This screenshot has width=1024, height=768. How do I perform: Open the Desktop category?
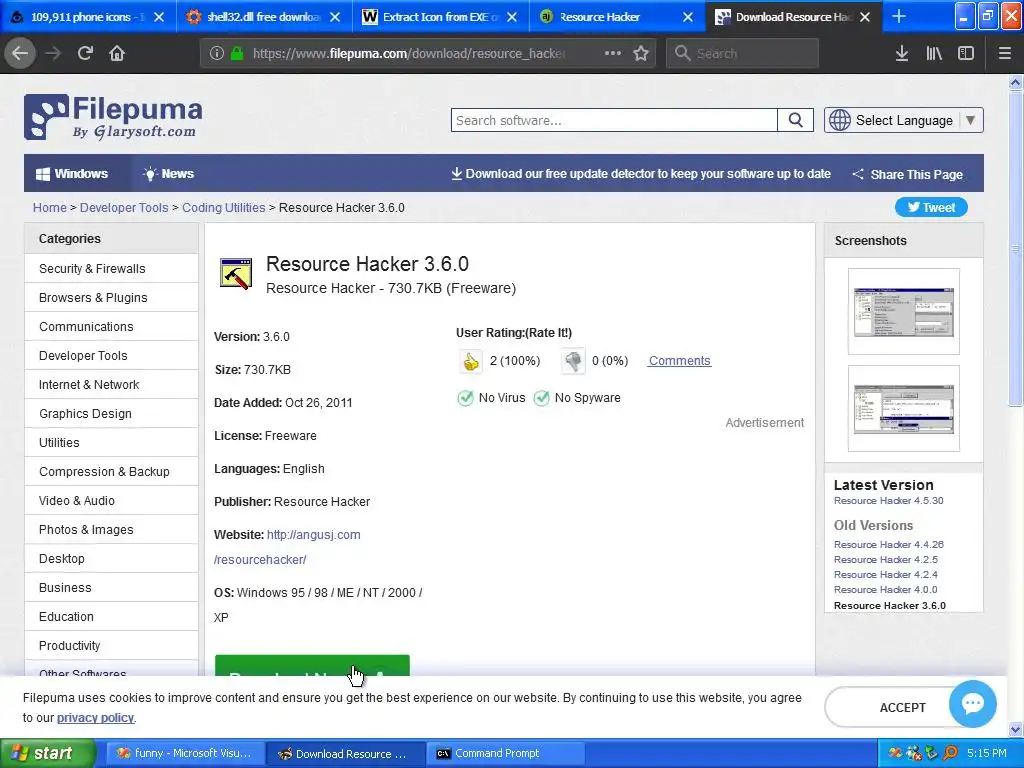pyautogui.click(x=111, y=558)
